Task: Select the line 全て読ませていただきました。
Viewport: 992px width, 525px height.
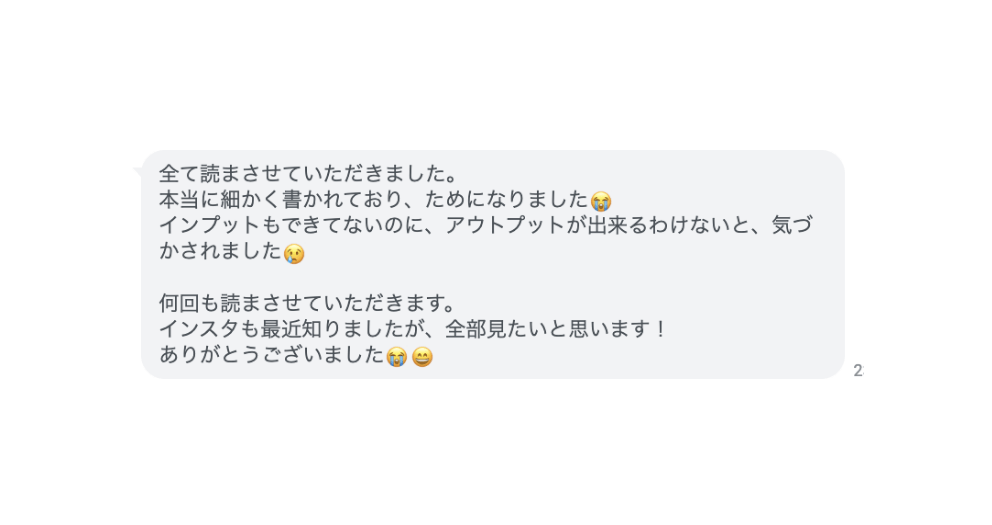Action: click(307, 173)
